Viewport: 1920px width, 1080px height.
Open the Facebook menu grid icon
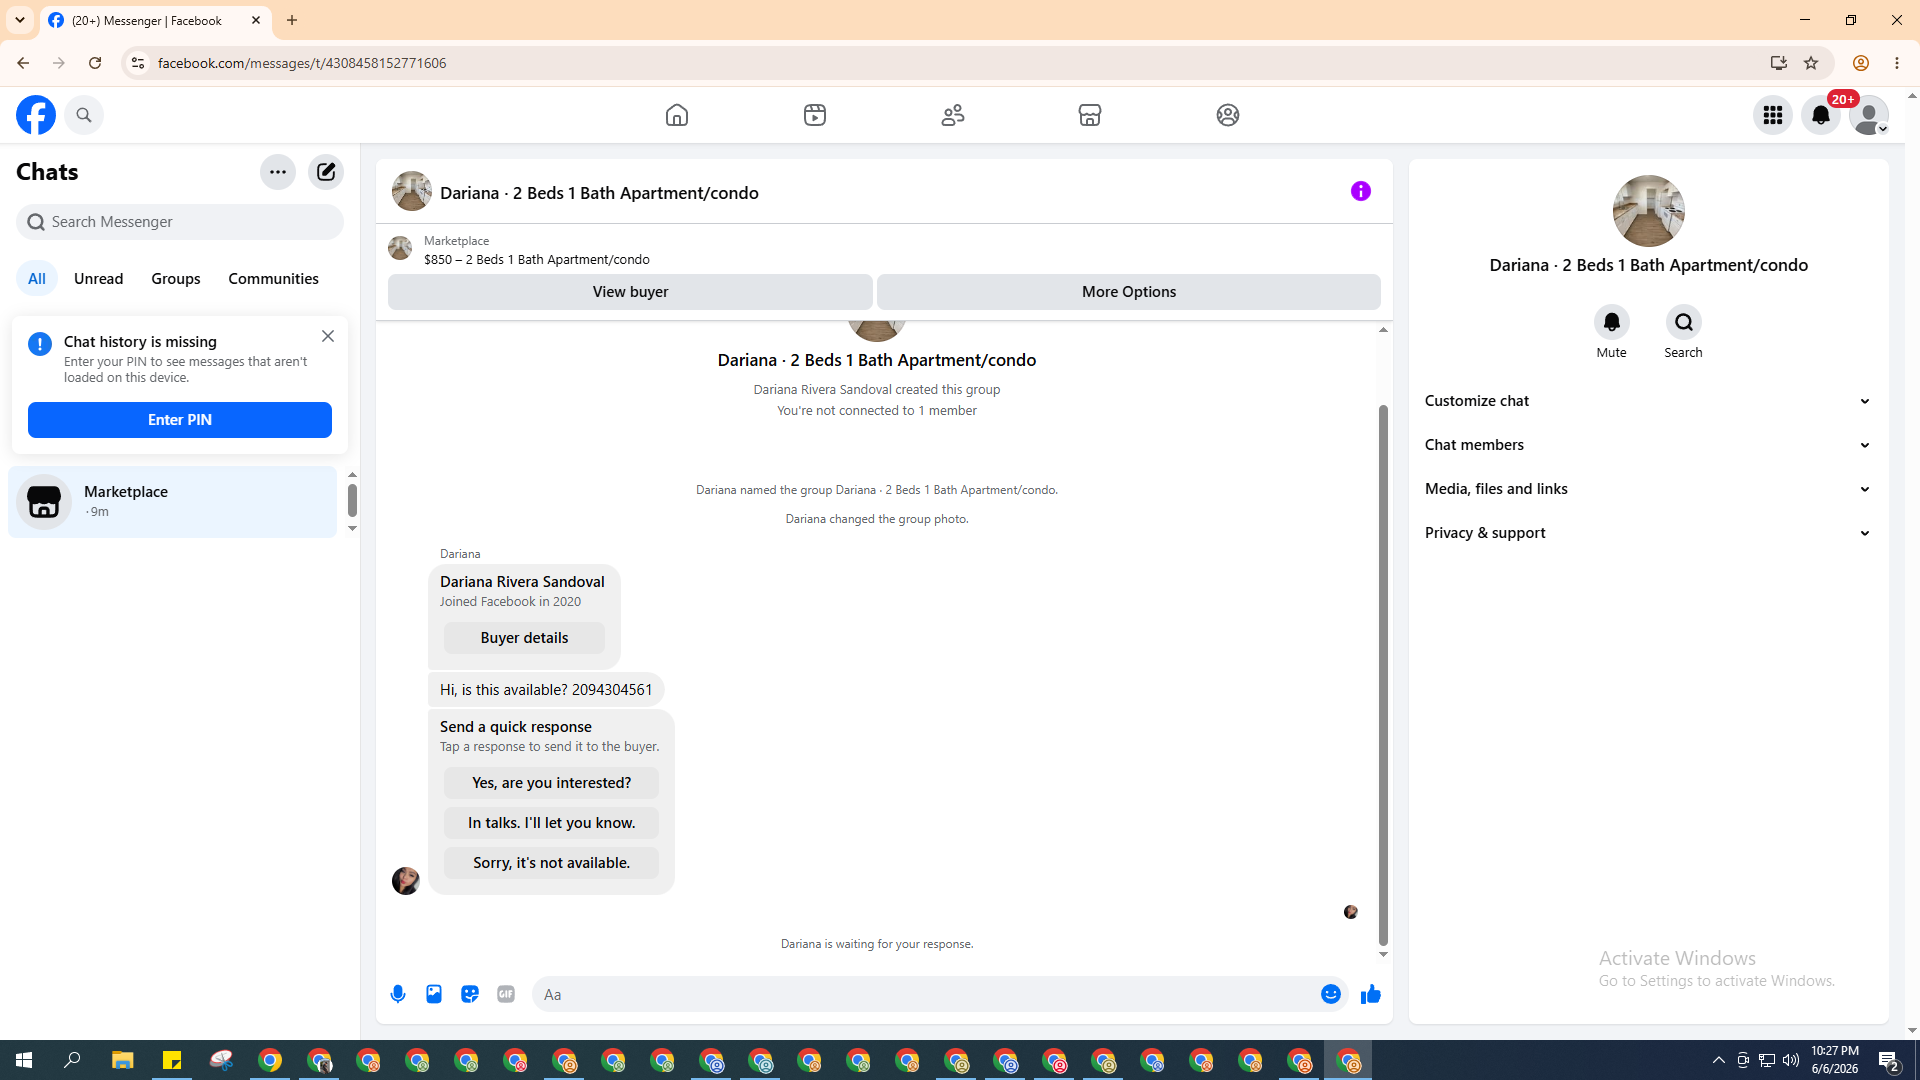click(1773, 115)
